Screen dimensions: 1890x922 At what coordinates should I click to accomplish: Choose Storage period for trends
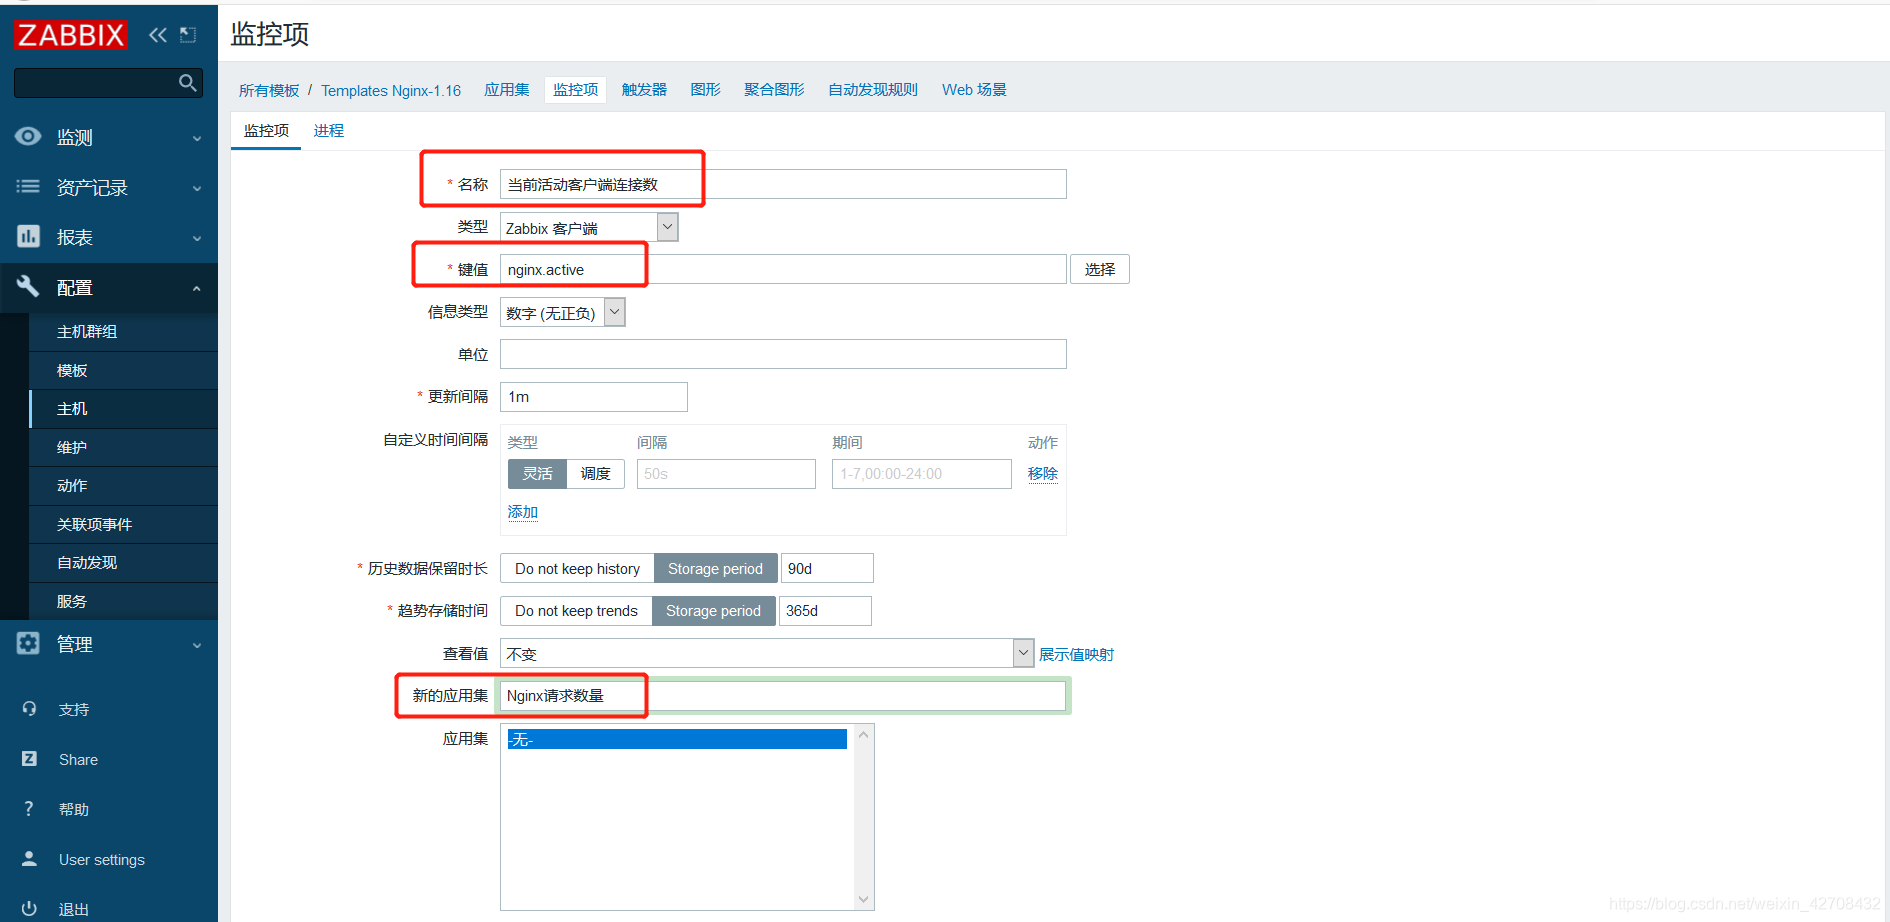pos(713,611)
